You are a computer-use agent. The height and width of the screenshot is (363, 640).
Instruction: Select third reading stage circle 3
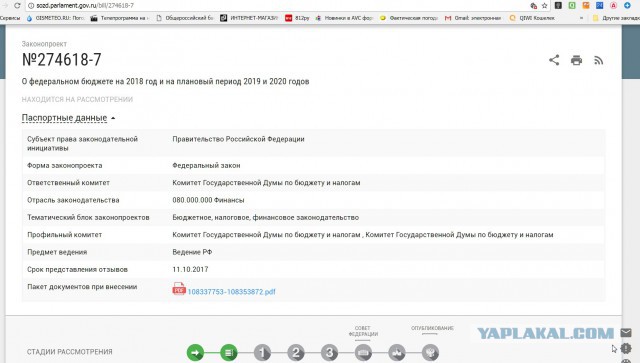329,352
